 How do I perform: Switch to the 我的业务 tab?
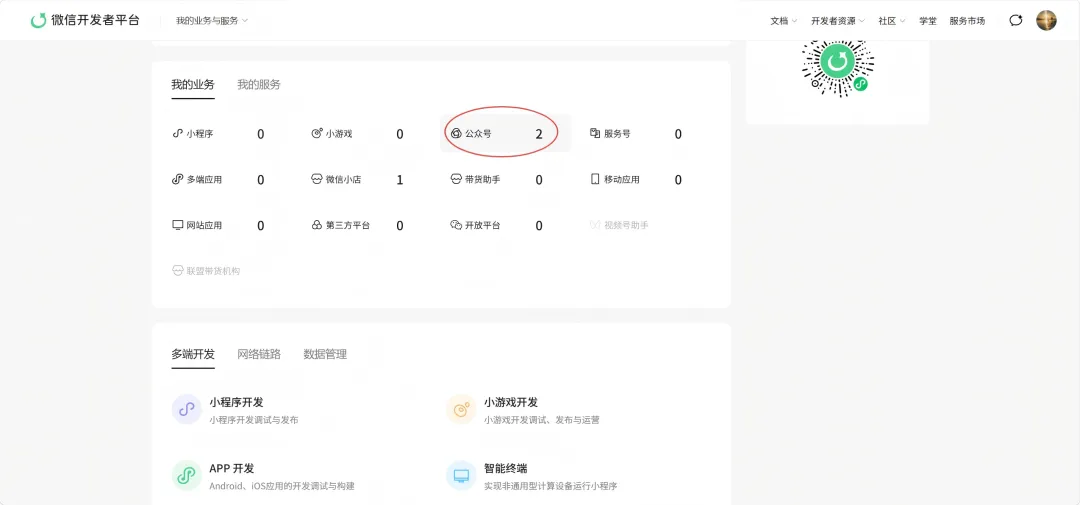(x=193, y=85)
